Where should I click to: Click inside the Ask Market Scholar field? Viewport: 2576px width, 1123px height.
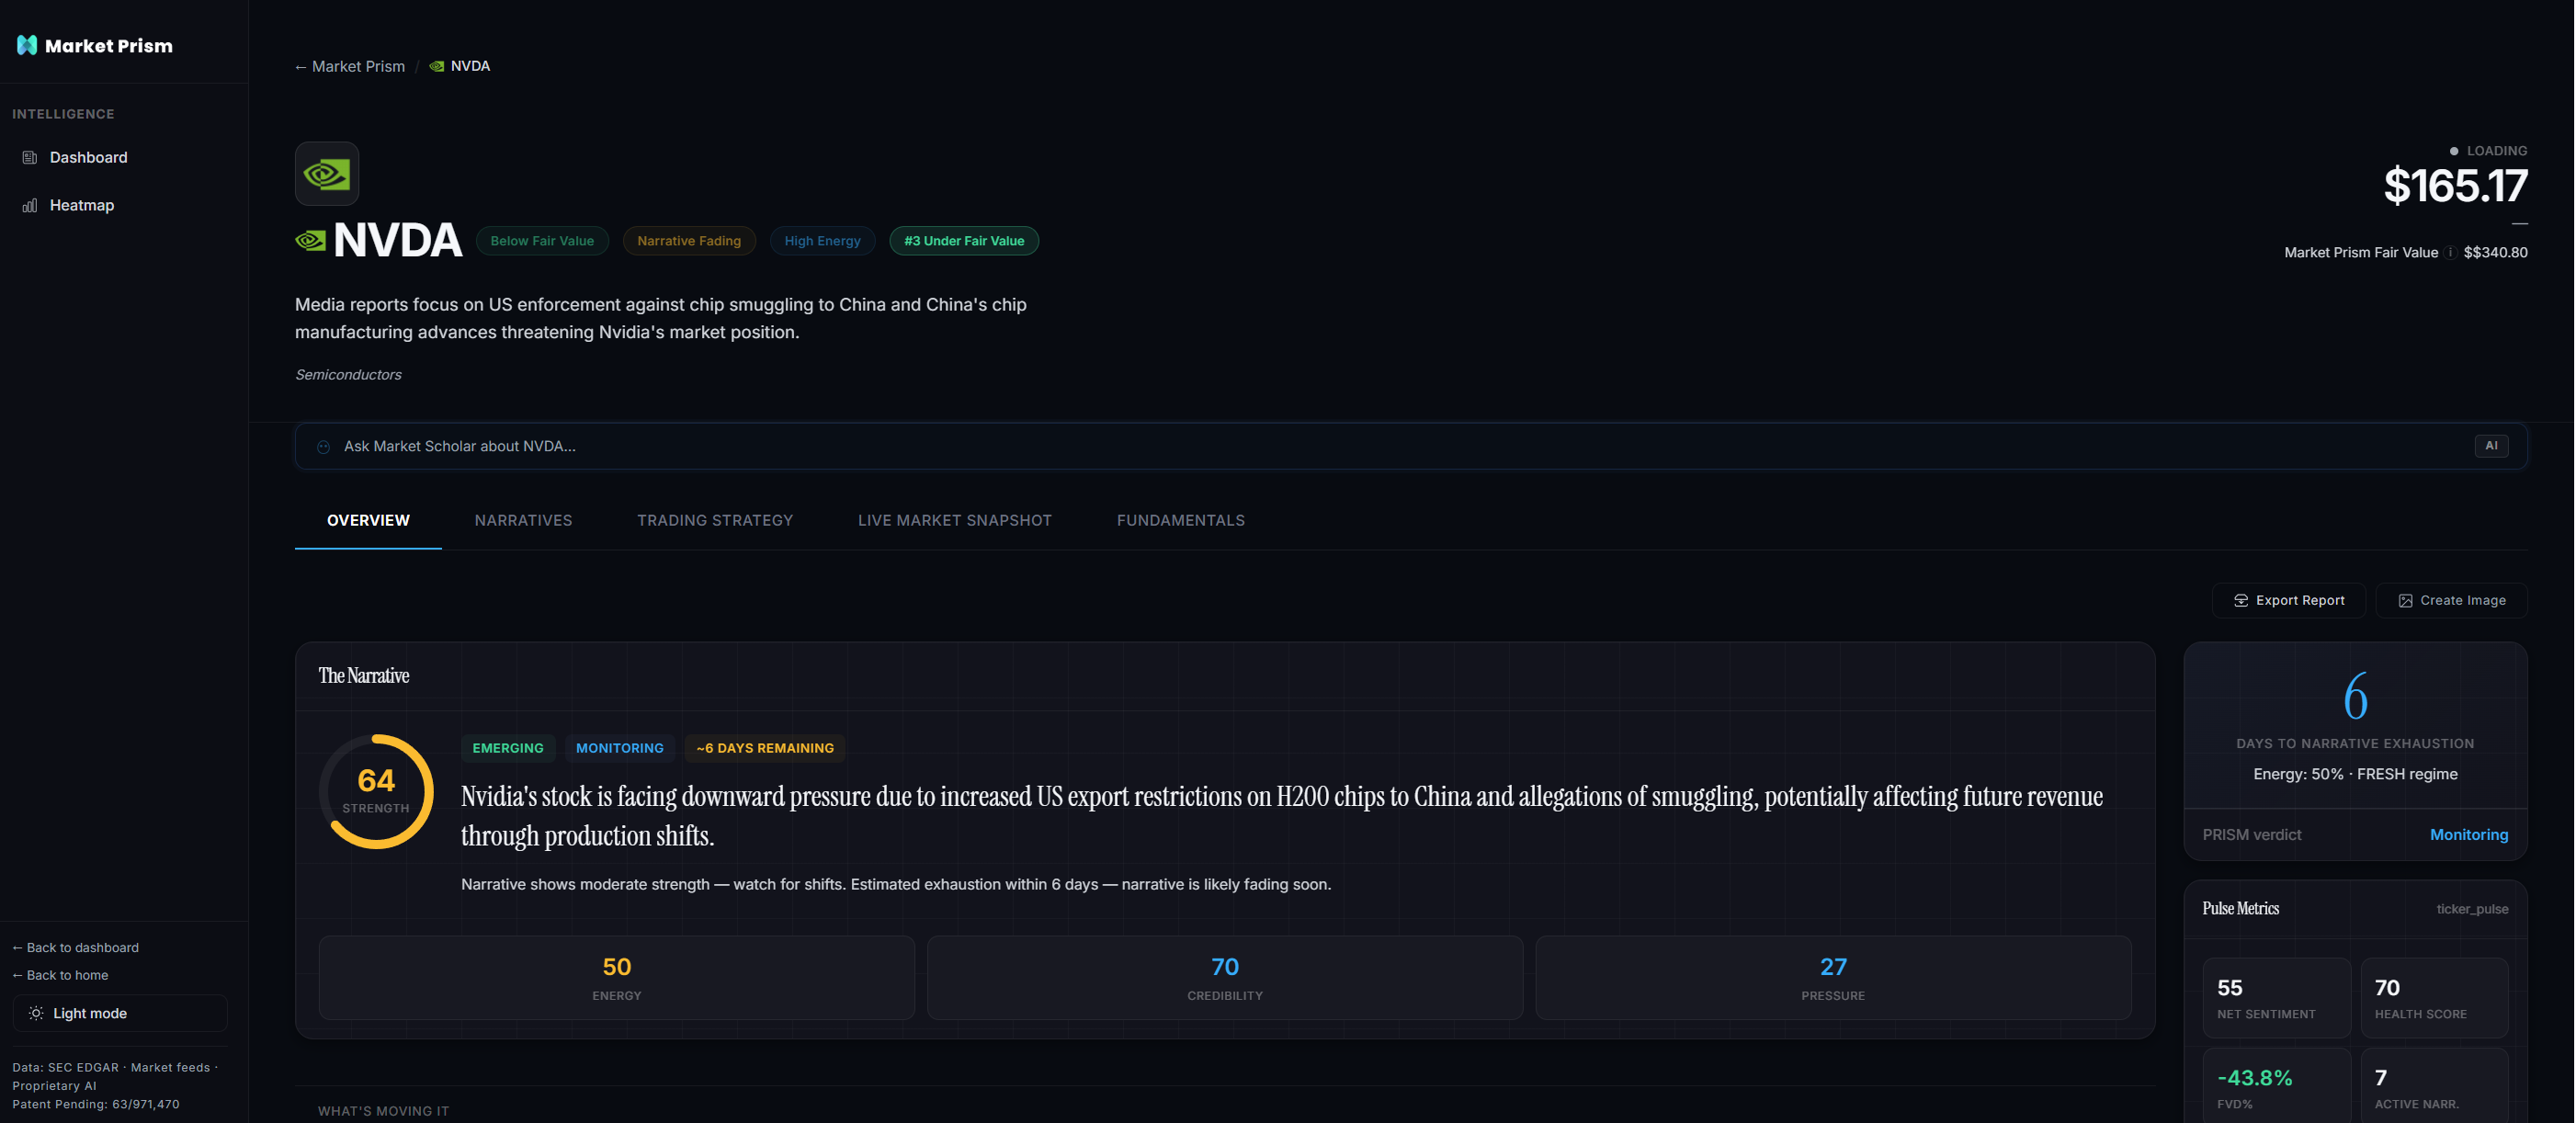point(900,446)
